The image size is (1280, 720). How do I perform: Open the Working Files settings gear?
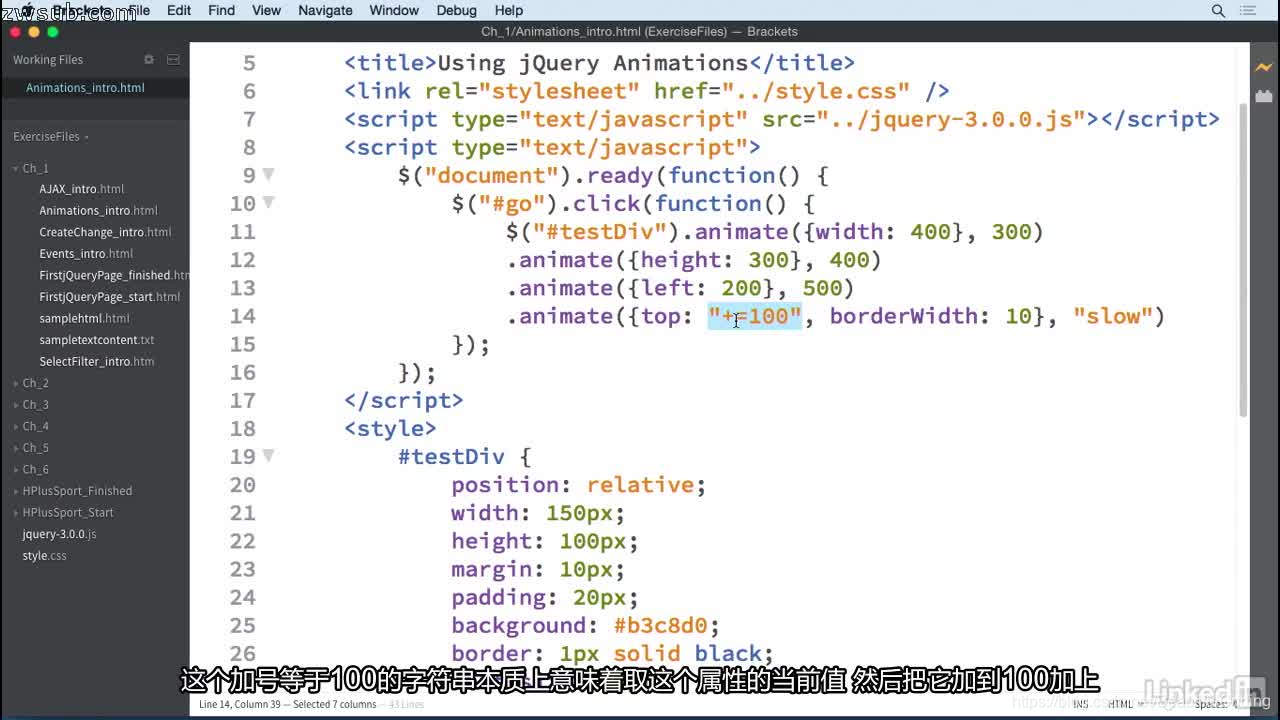coord(149,60)
